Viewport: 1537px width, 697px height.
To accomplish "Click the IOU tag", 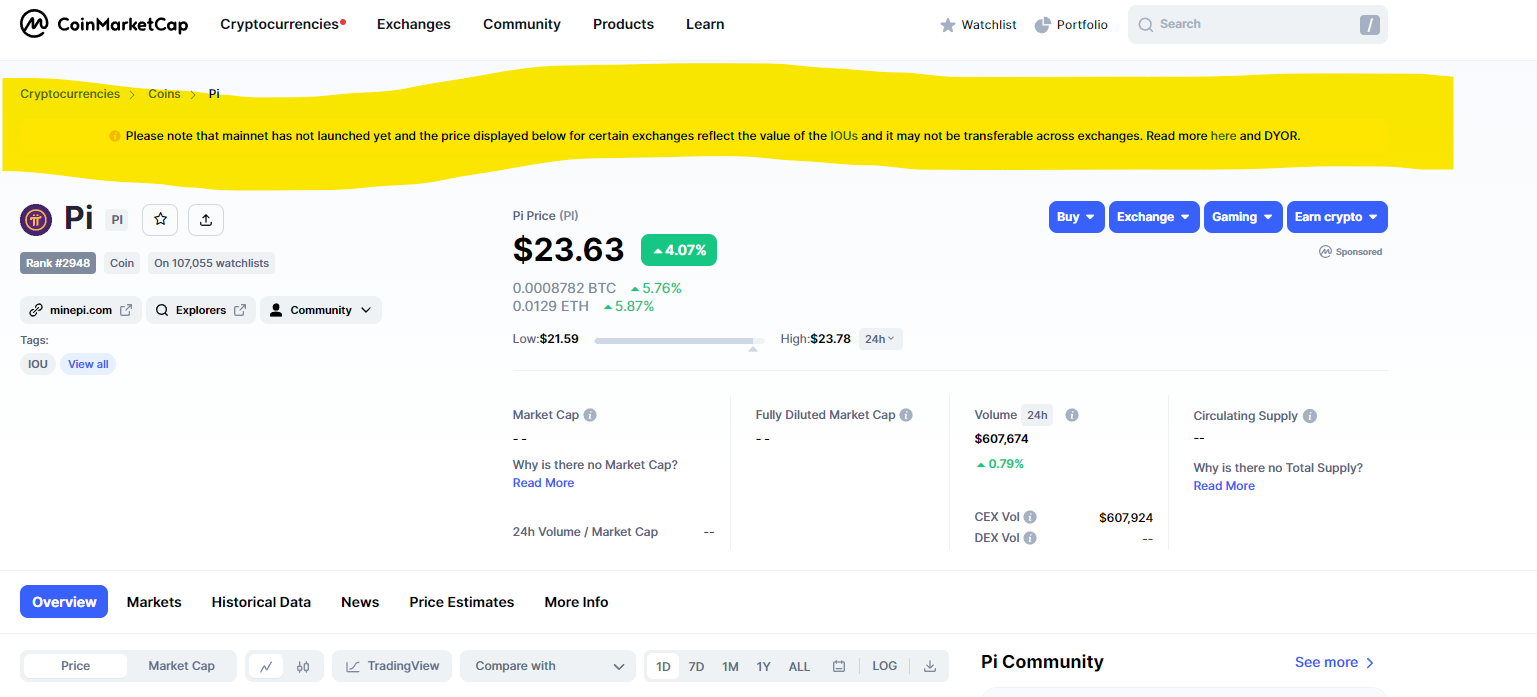I will coord(38,364).
